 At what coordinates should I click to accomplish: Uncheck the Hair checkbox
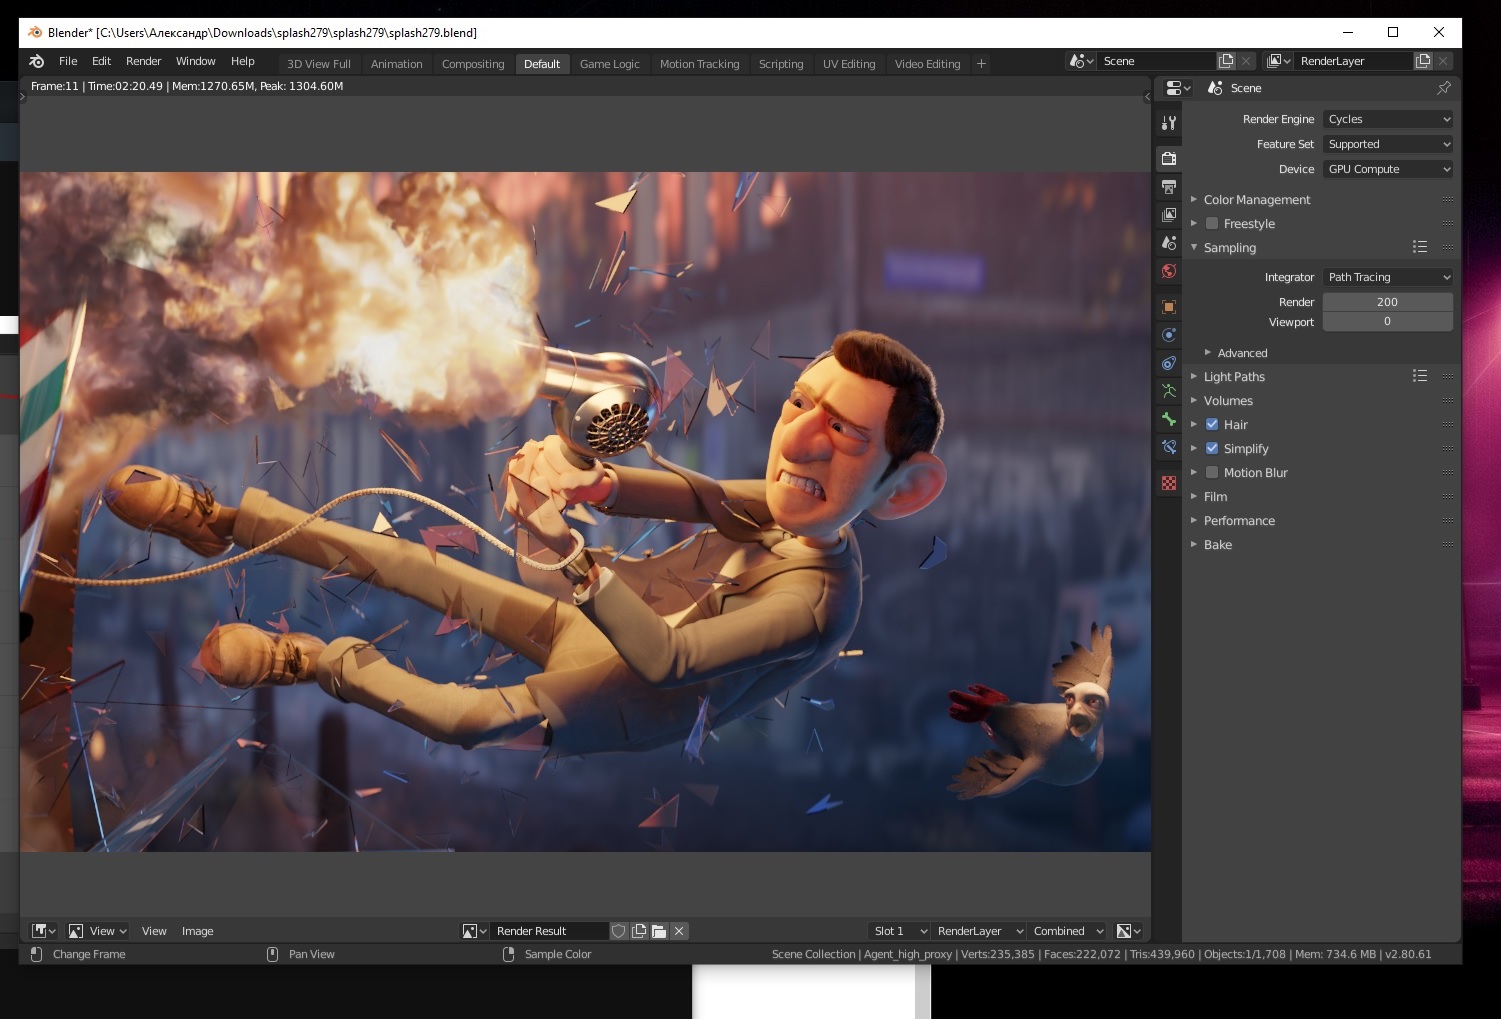tap(1212, 425)
